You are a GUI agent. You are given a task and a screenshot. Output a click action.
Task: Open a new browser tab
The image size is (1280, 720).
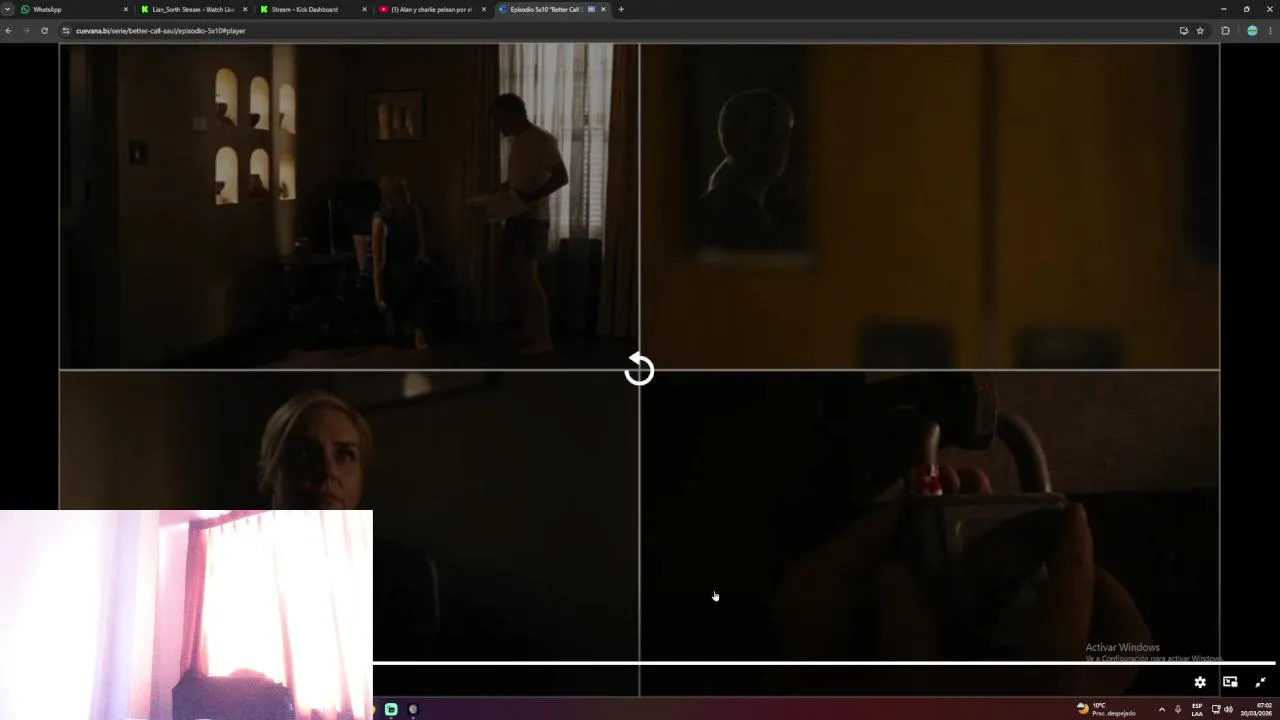(621, 9)
